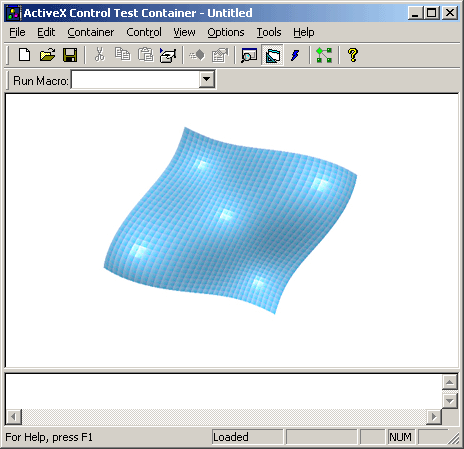The width and height of the screenshot is (464, 449).
Task: Click the New document toolbar icon
Action: 24,55
